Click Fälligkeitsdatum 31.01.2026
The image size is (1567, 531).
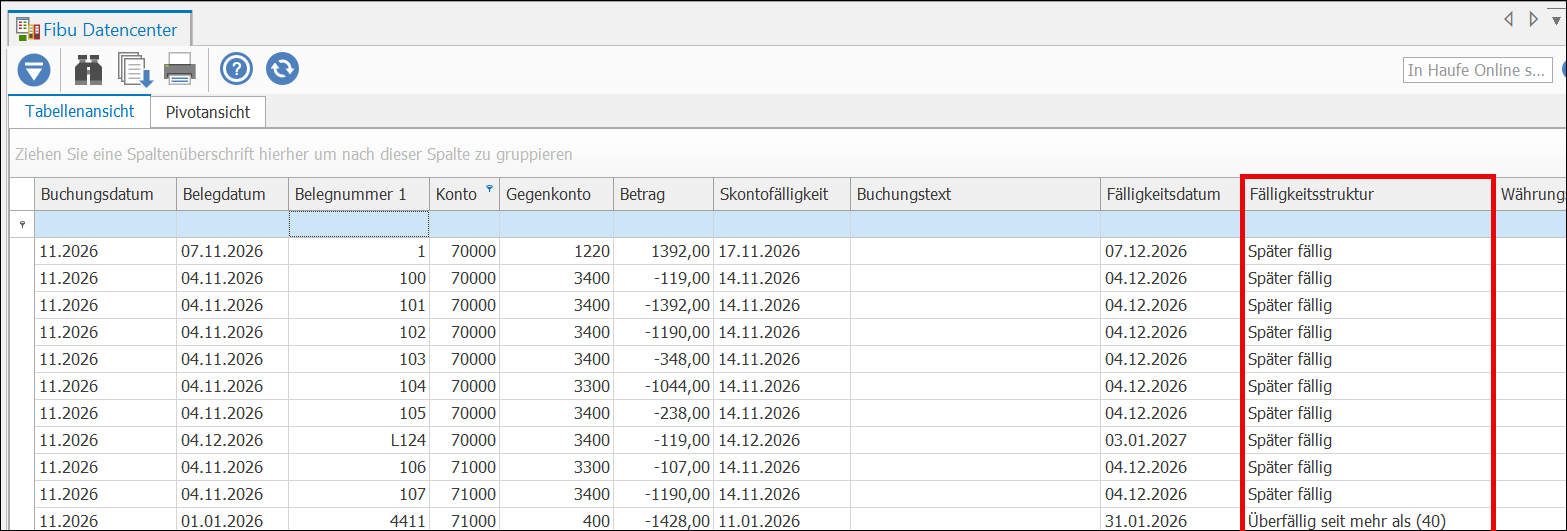pos(1170,520)
